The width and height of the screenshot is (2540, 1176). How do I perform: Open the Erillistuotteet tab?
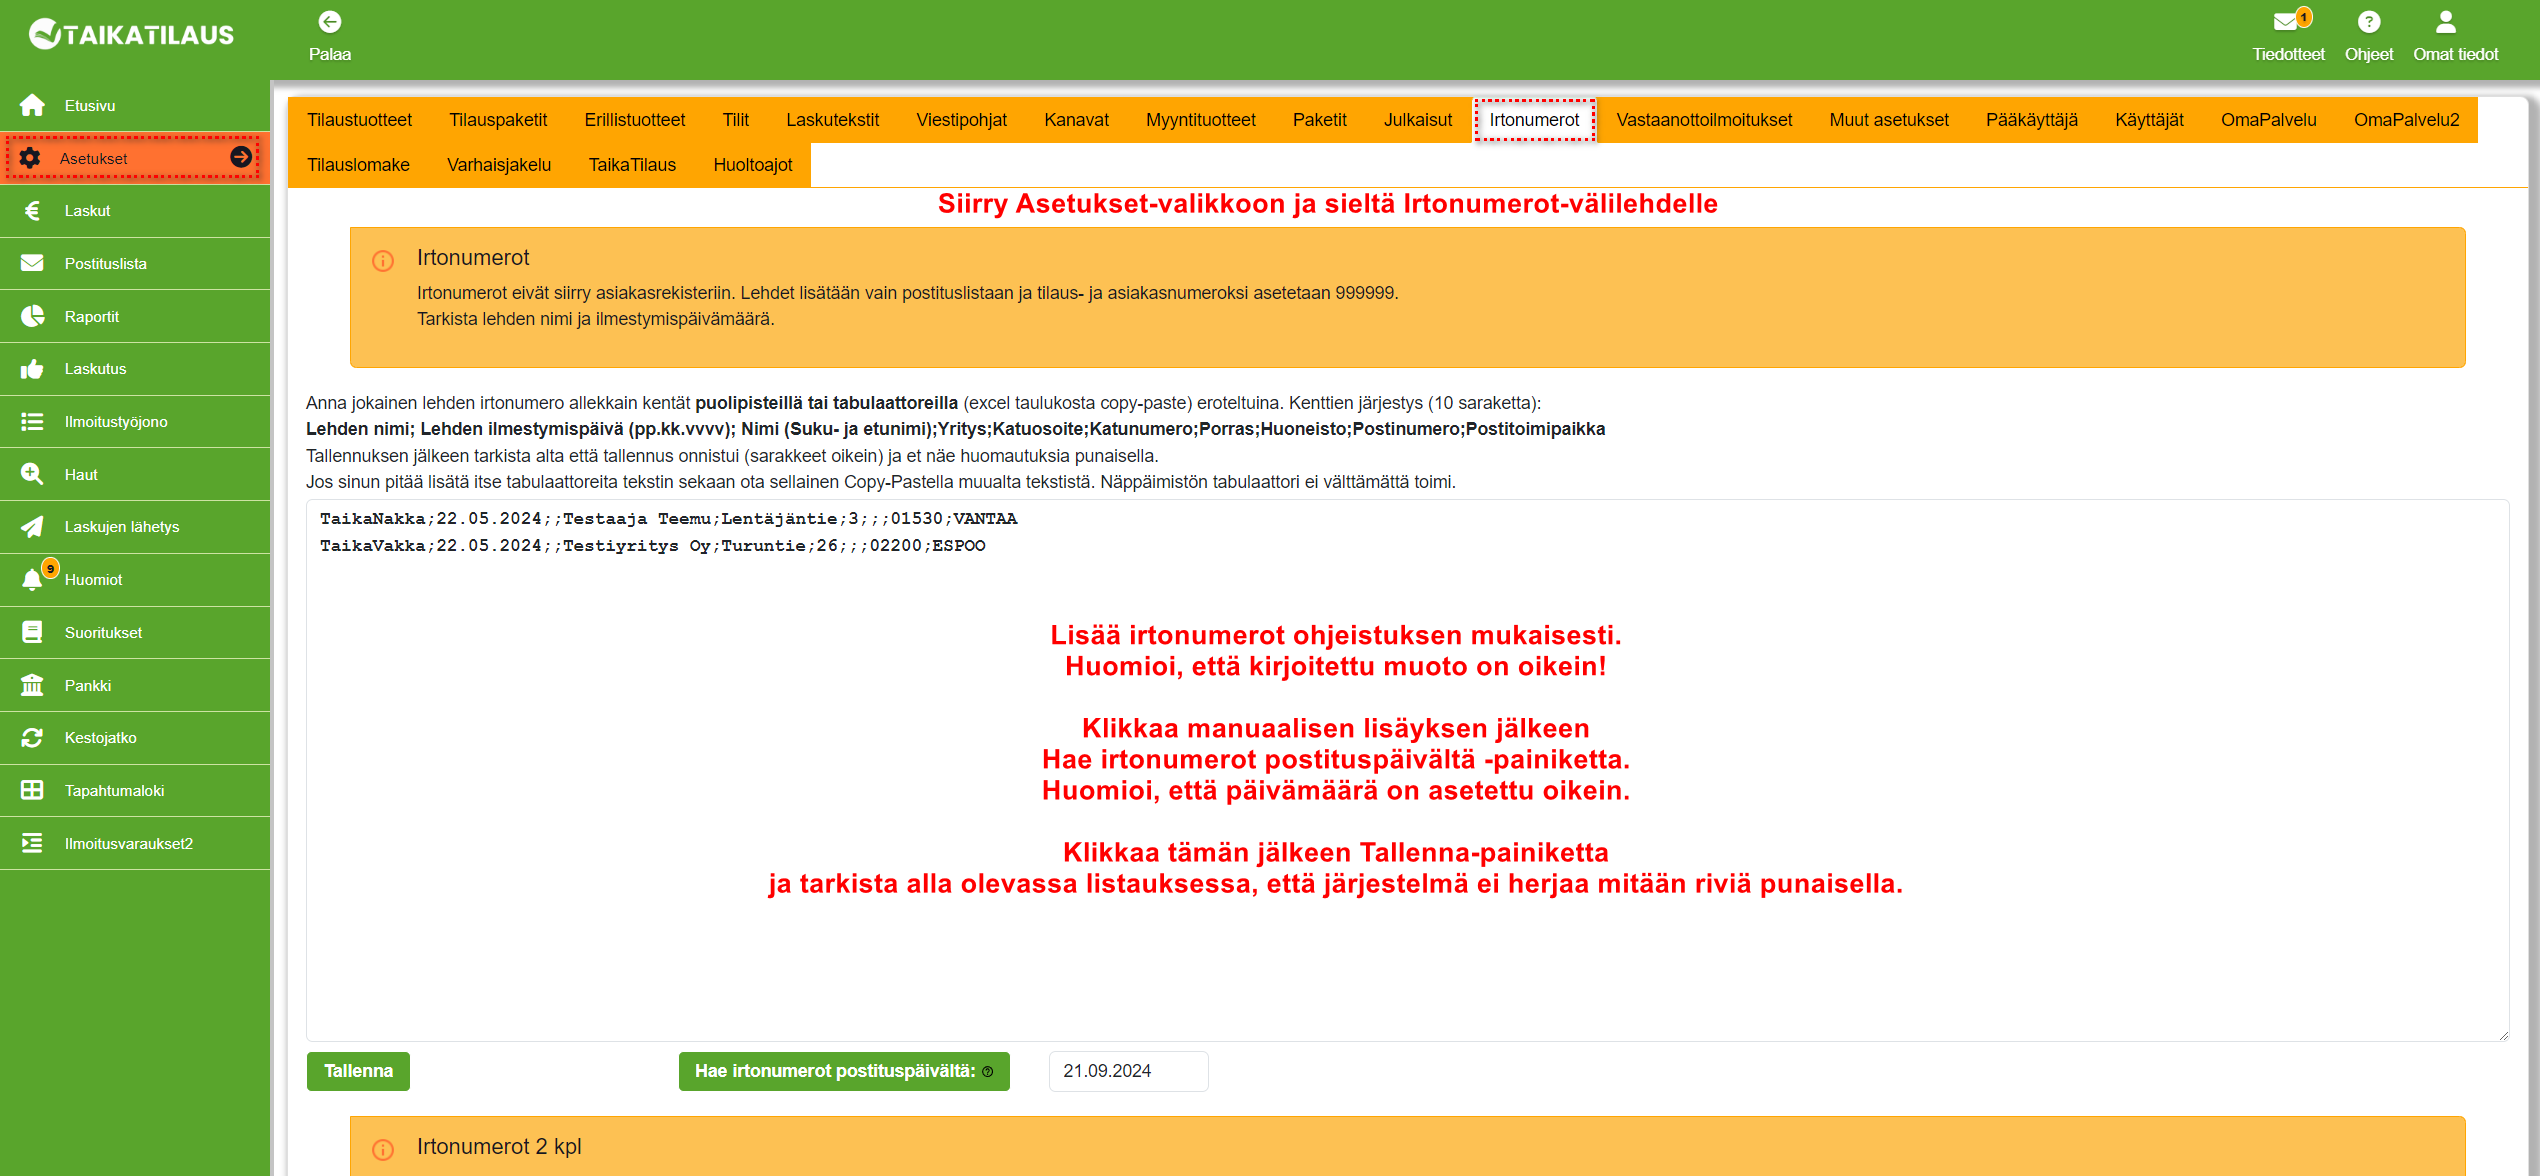pos(635,120)
